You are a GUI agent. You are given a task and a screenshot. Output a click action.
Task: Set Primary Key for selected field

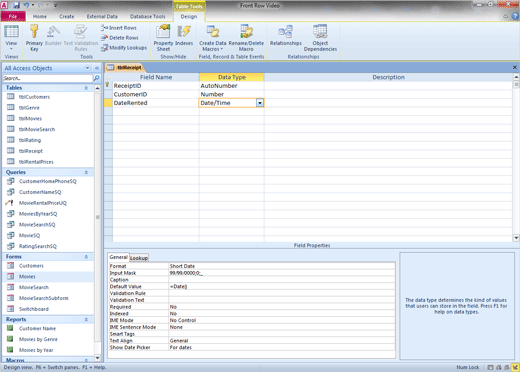tap(34, 37)
